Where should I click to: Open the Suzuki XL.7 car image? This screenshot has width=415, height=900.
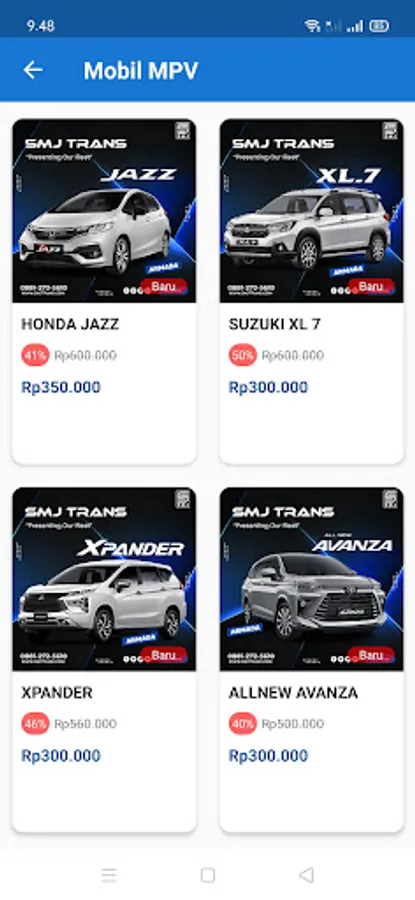point(312,211)
